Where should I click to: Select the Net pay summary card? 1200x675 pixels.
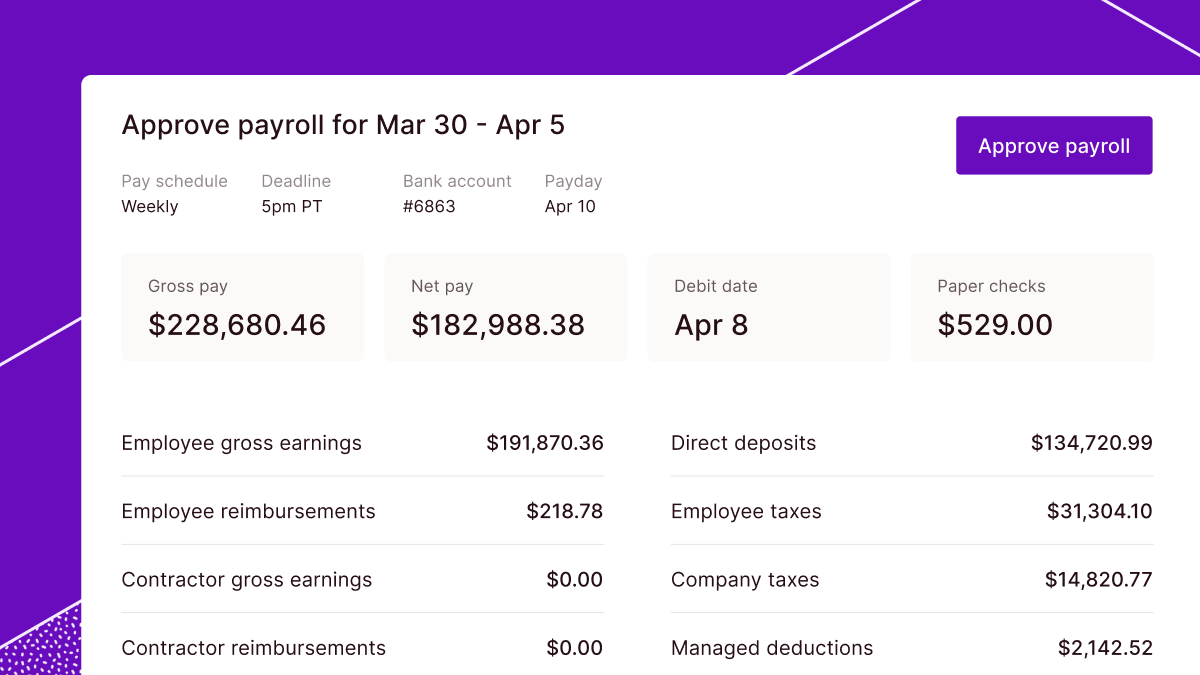pyautogui.click(x=505, y=307)
